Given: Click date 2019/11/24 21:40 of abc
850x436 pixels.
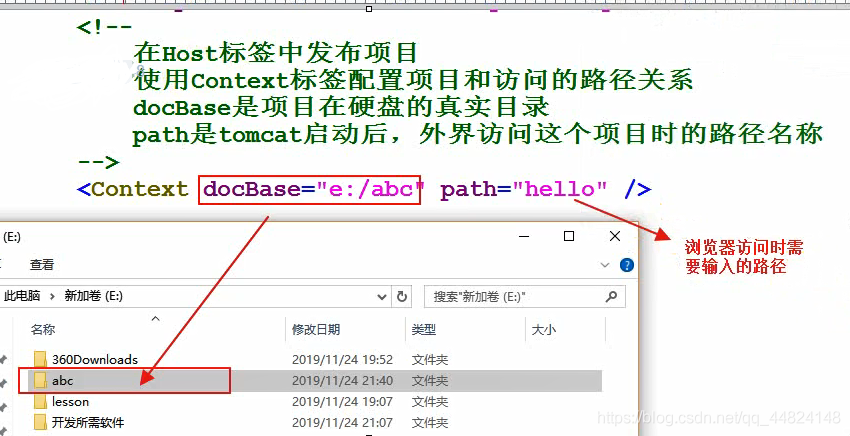Looking at the screenshot, I should (x=343, y=381).
